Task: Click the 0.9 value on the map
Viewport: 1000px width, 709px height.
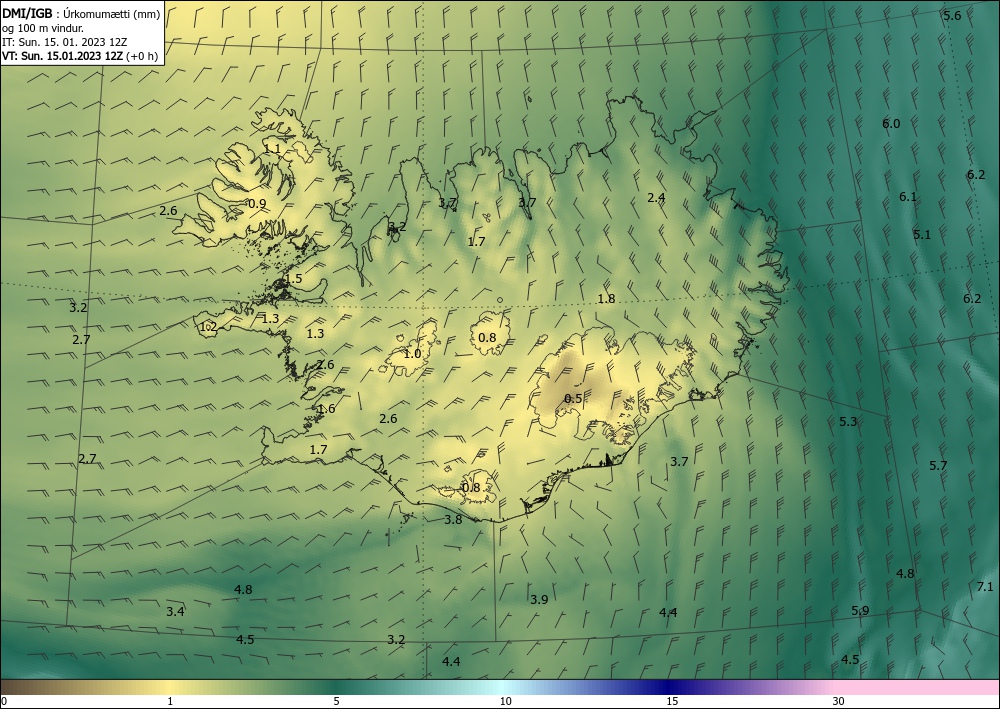Action: 257,204
